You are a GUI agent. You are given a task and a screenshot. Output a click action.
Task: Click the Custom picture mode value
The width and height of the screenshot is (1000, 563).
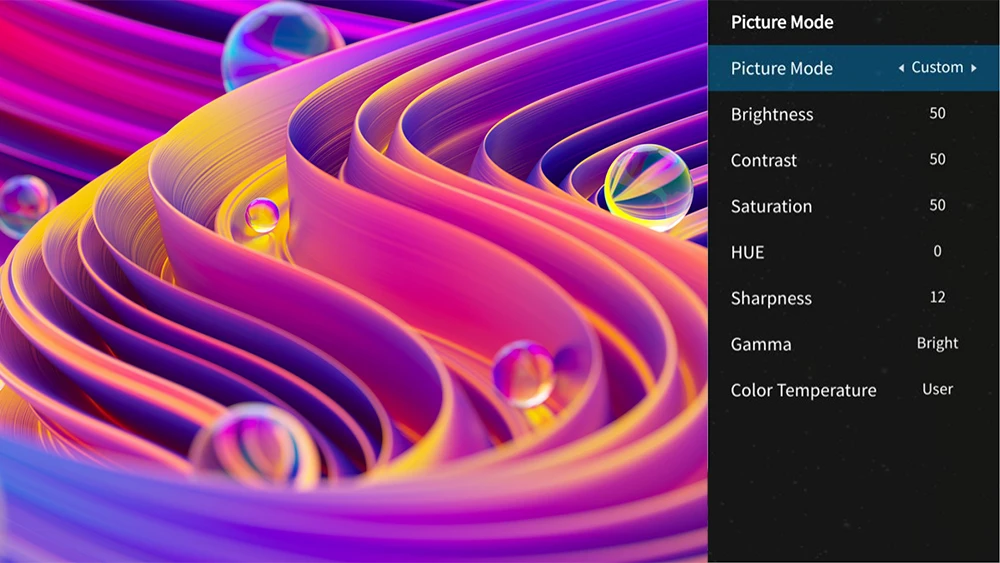pos(937,68)
